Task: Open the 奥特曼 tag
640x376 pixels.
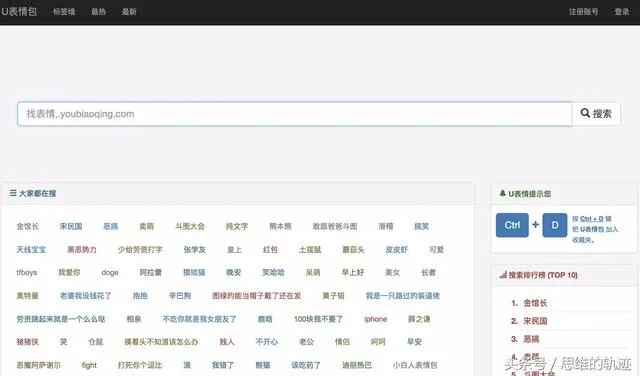Action: coord(27,296)
